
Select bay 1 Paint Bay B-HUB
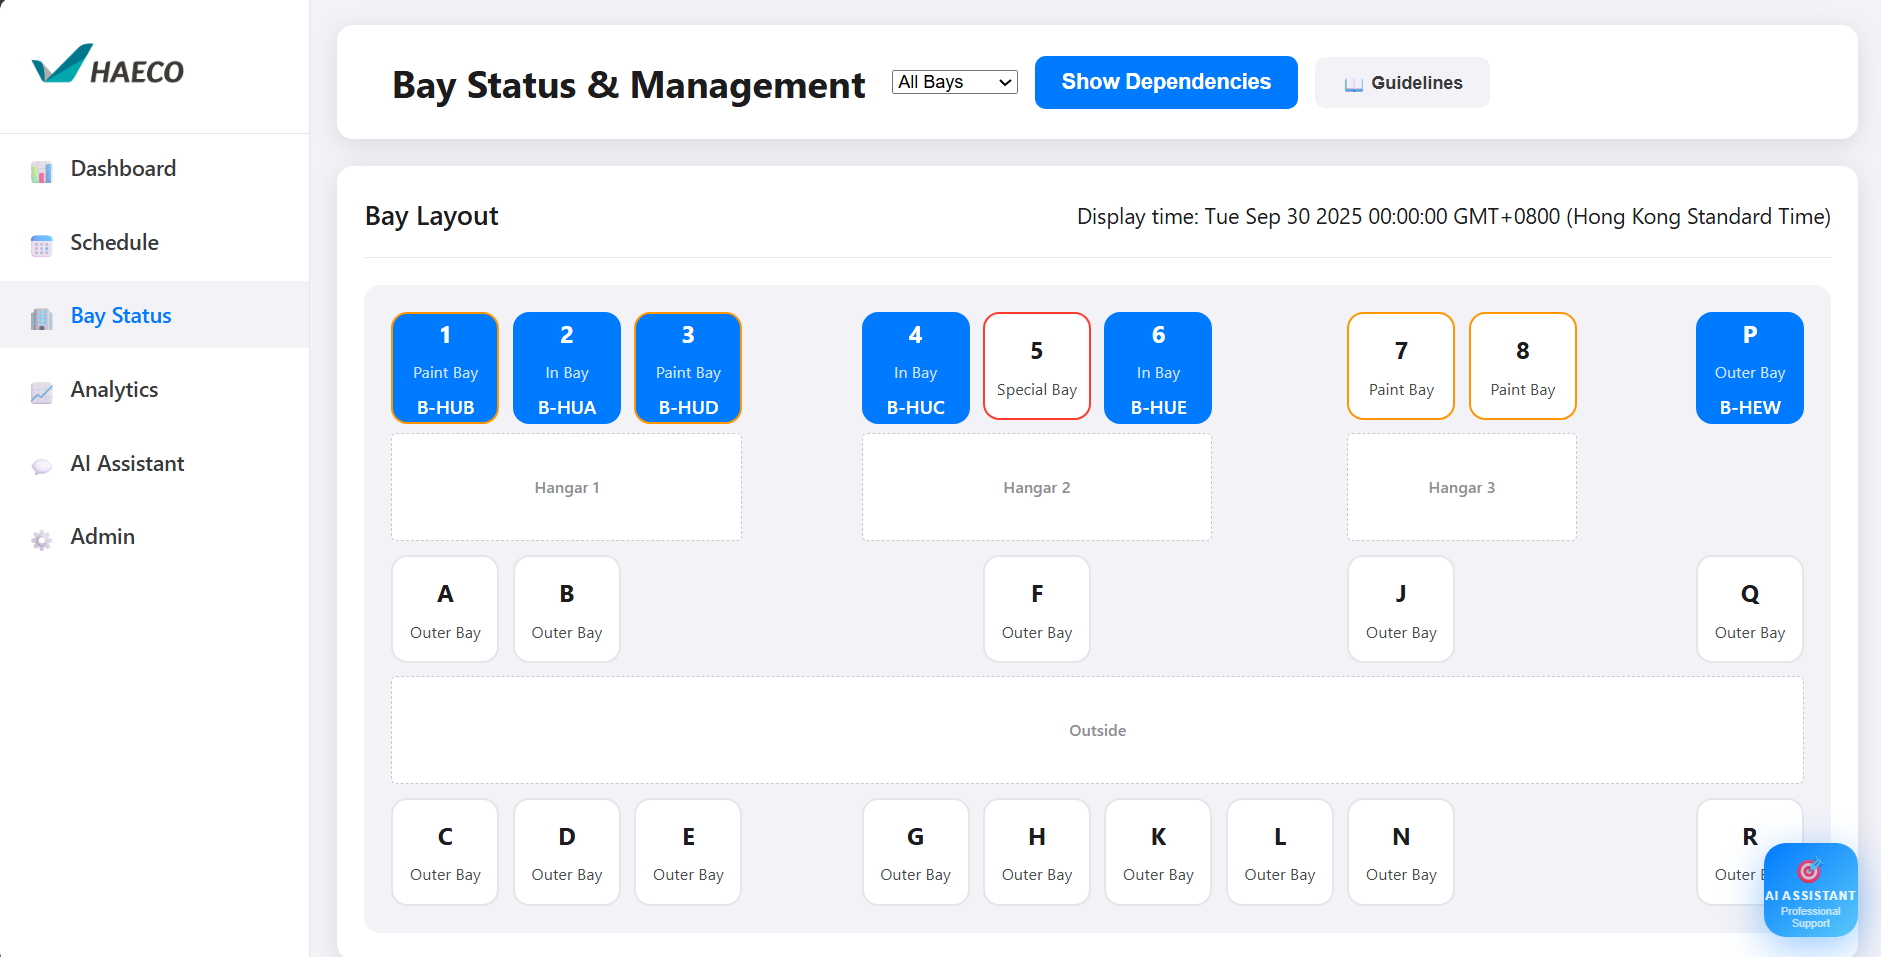point(444,367)
